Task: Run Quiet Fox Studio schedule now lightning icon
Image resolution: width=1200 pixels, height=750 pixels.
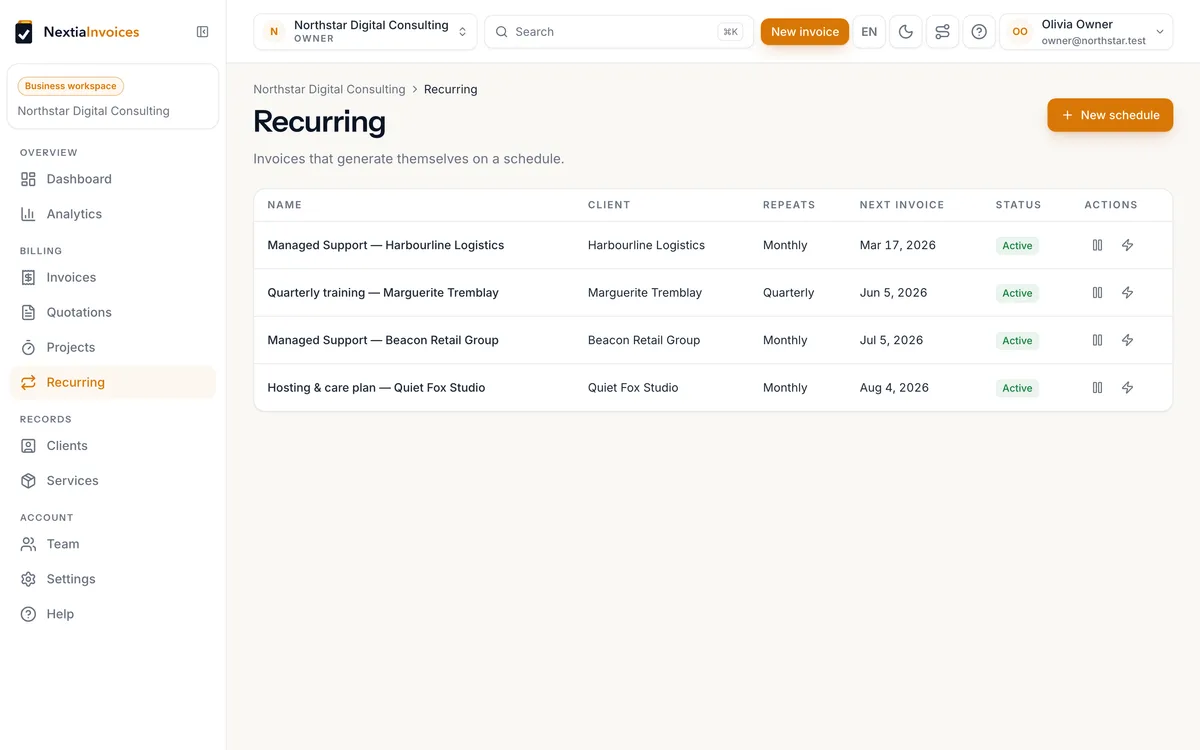Action: tap(1127, 388)
